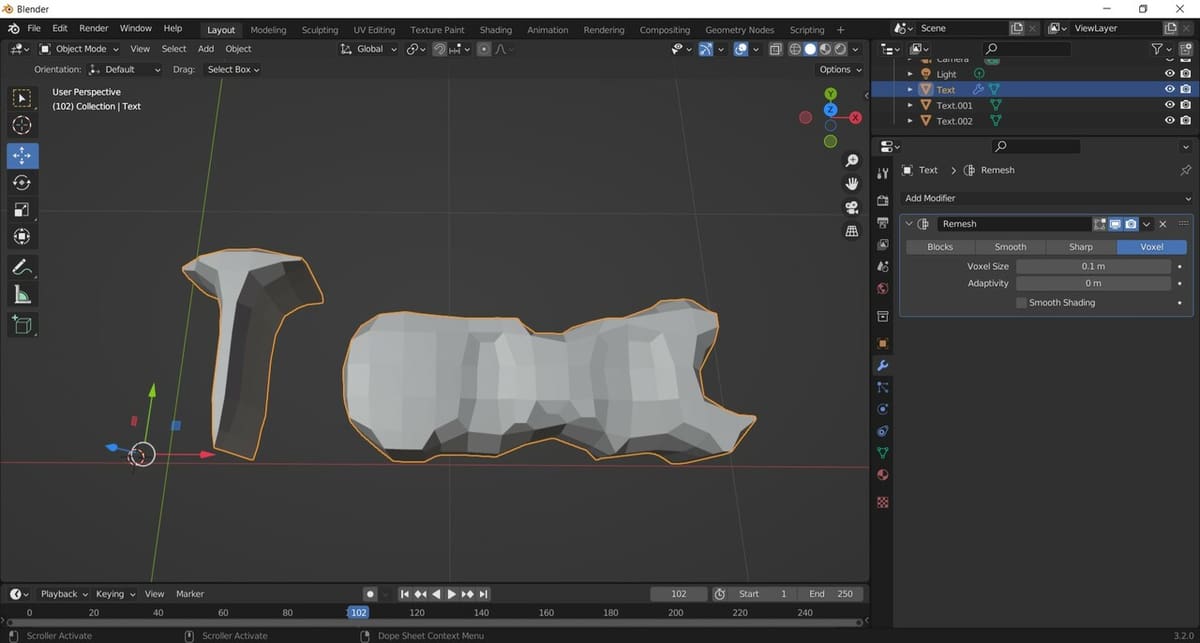Open the File menu

[34, 28]
